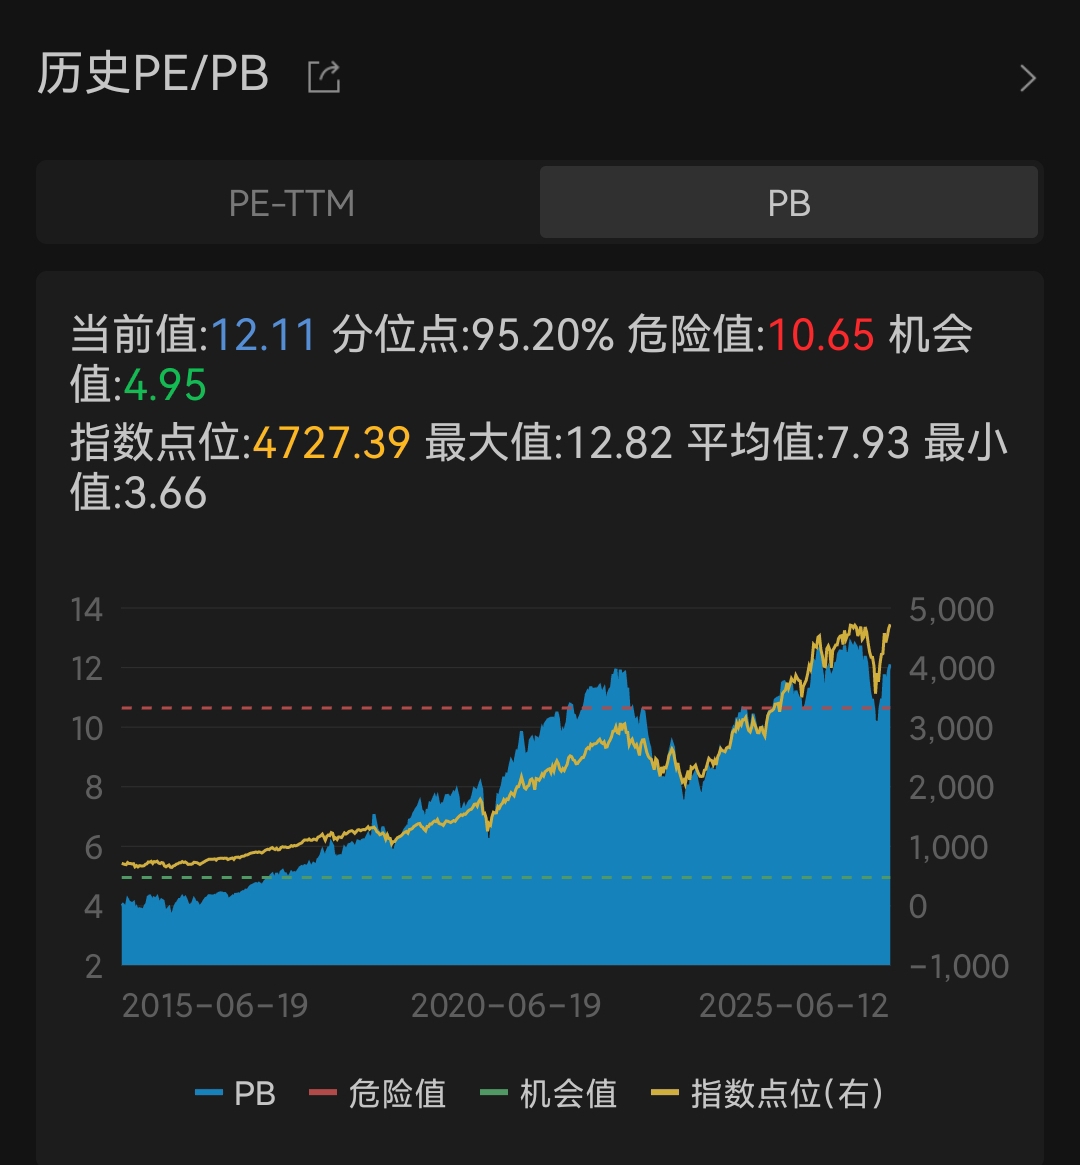This screenshot has width=1080, height=1165.
Task: Click the 2020-06-19 date axis label
Action: tap(506, 1006)
